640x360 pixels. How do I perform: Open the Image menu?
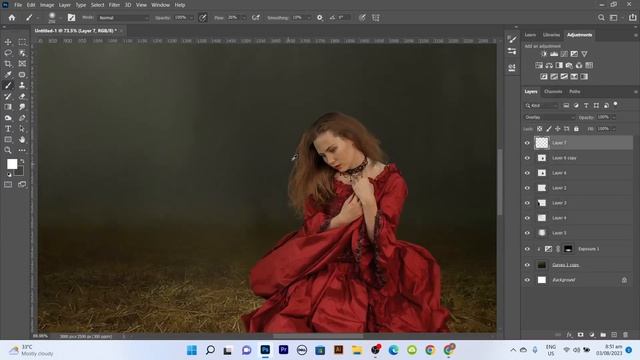pyautogui.click(x=47, y=5)
